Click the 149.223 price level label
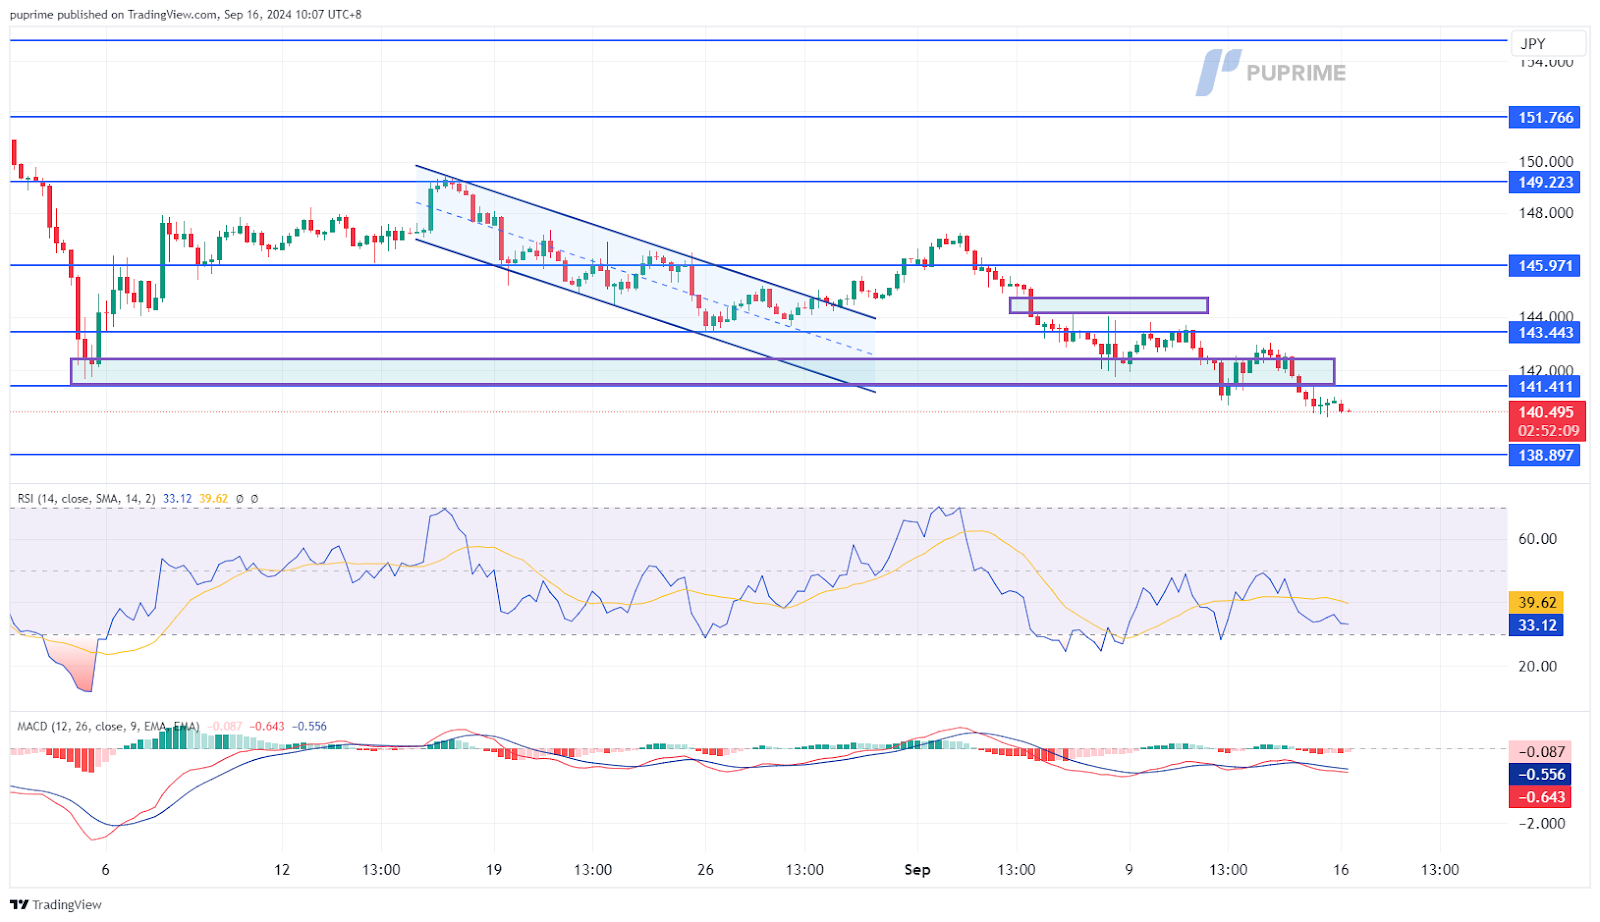Viewport: 1600px width, 922px height. coord(1546,182)
